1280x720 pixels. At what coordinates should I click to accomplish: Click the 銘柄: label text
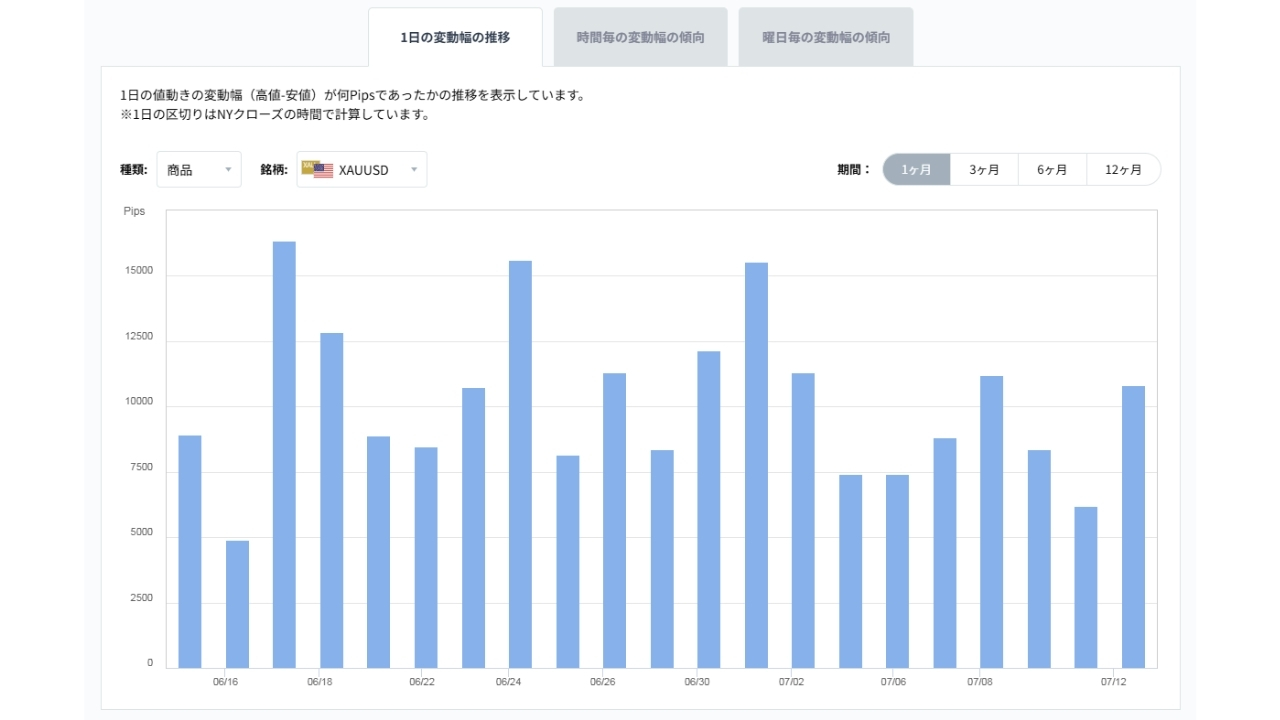pos(274,170)
